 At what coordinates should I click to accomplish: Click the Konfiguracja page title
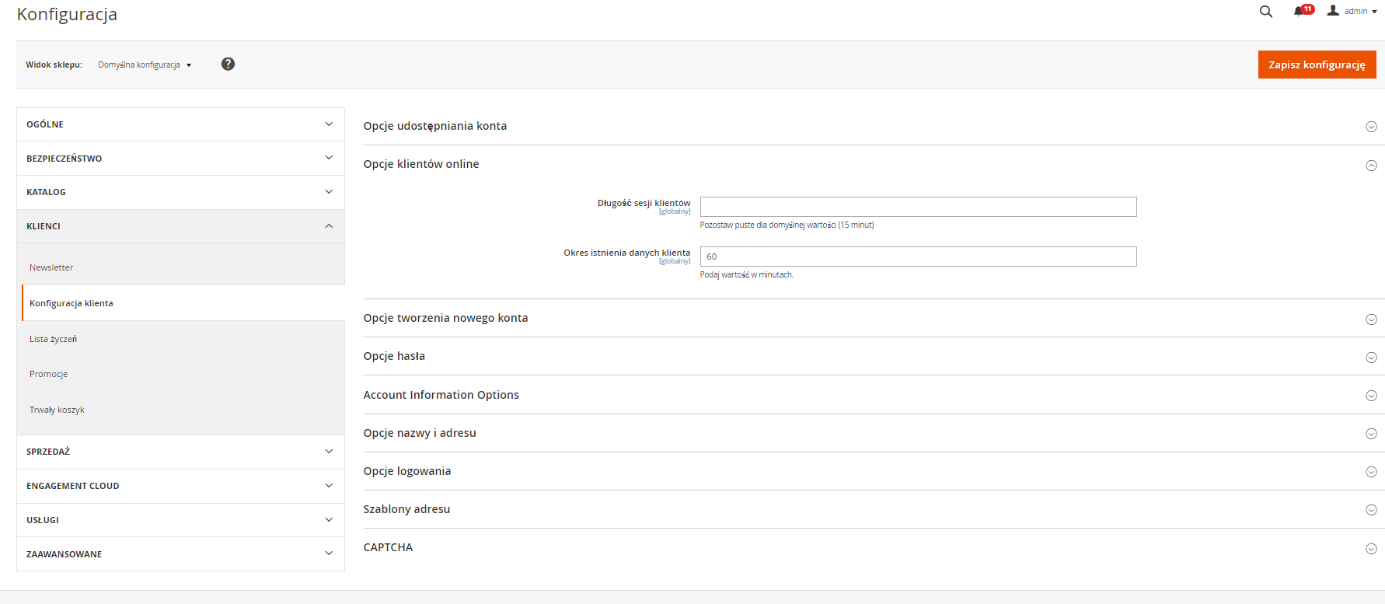click(67, 14)
